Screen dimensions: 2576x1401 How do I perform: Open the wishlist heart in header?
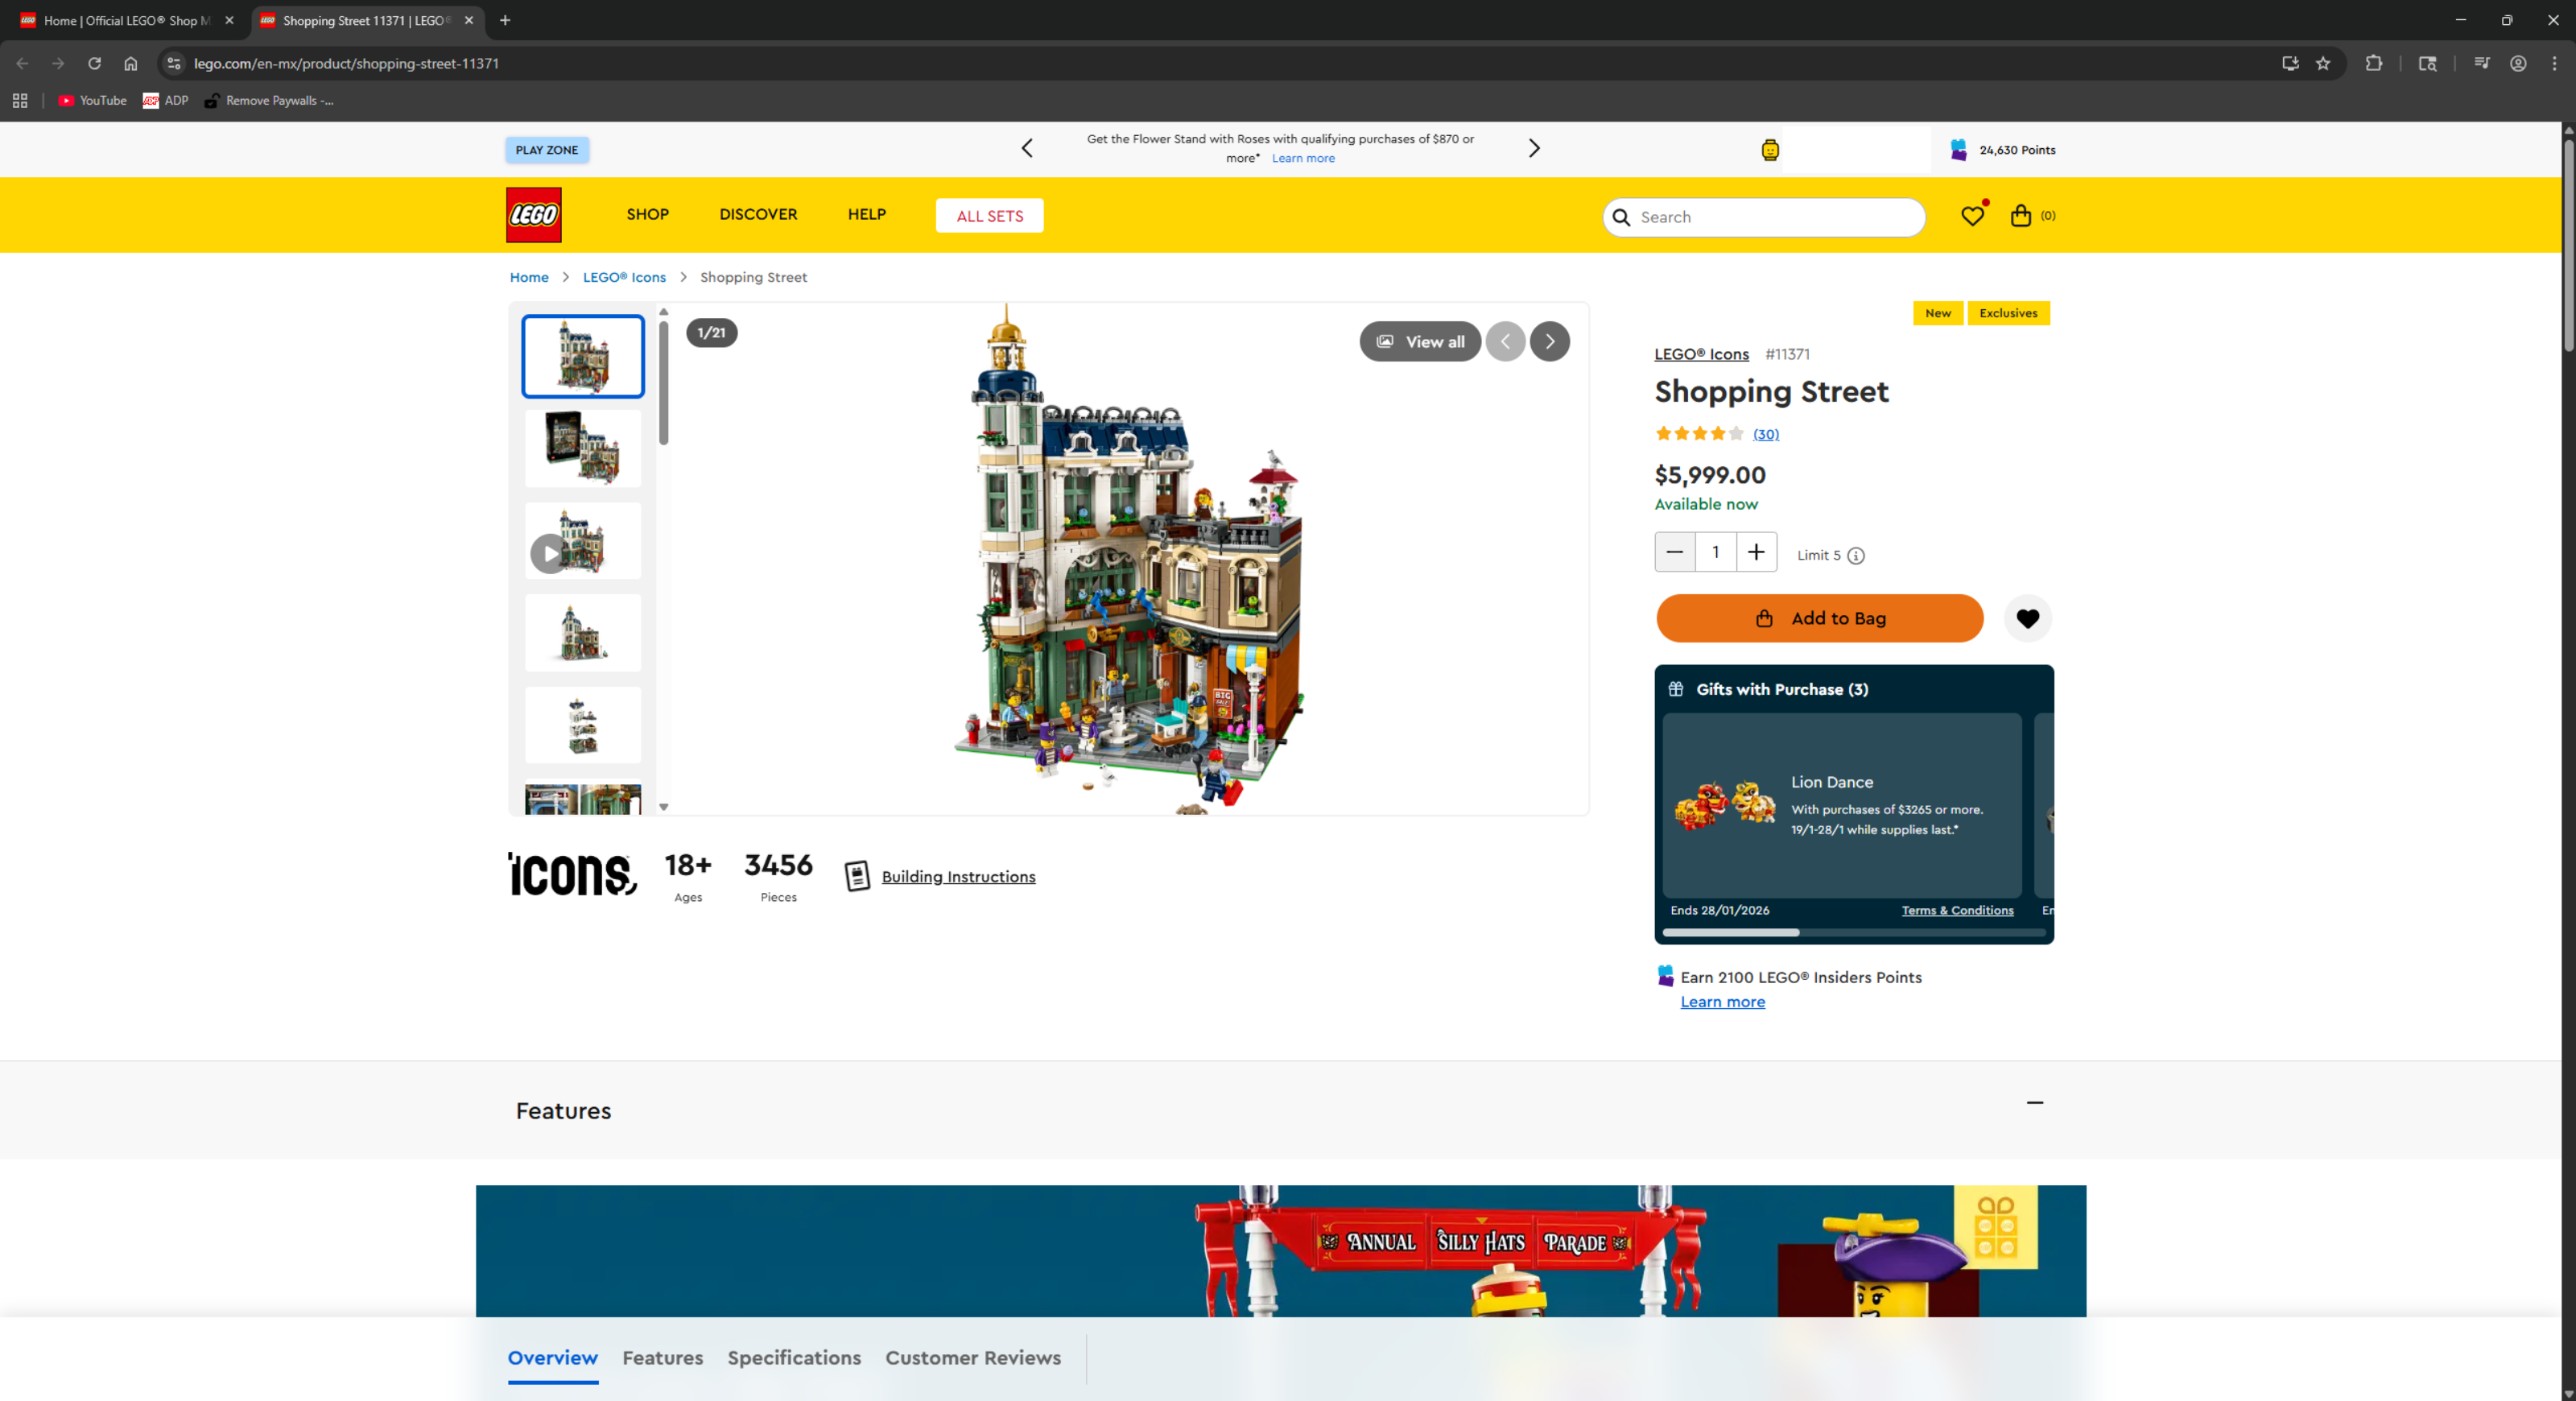(x=1972, y=216)
